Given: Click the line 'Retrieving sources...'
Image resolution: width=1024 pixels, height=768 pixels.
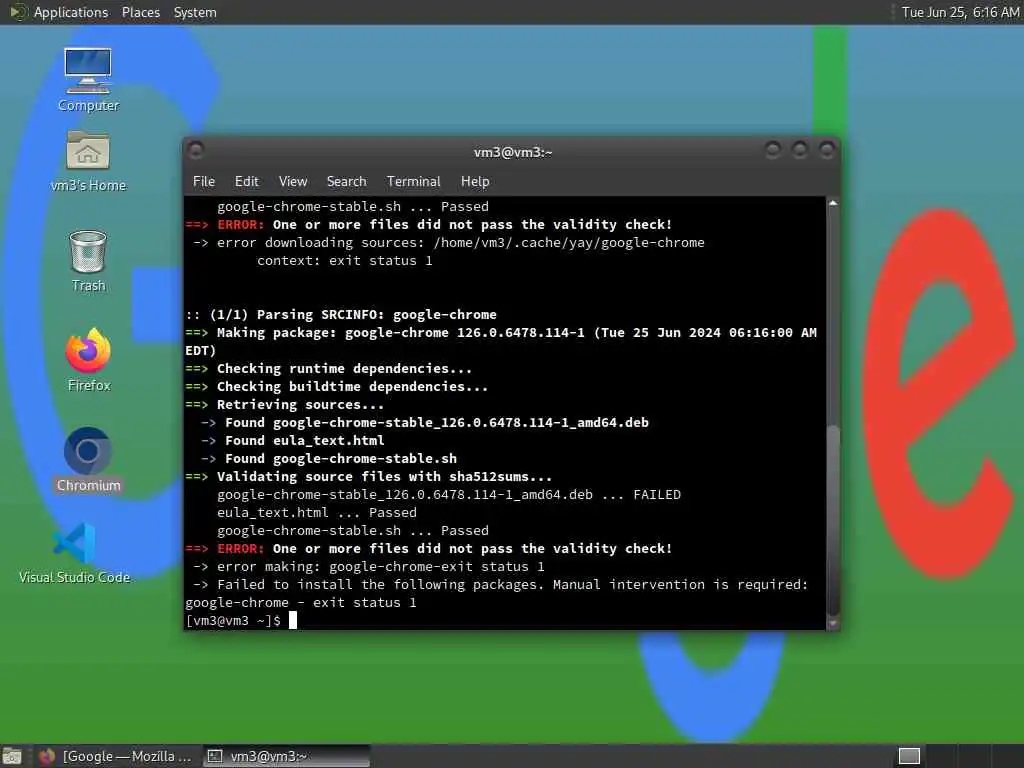Looking at the screenshot, I should pyautogui.click(x=300, y=405).
